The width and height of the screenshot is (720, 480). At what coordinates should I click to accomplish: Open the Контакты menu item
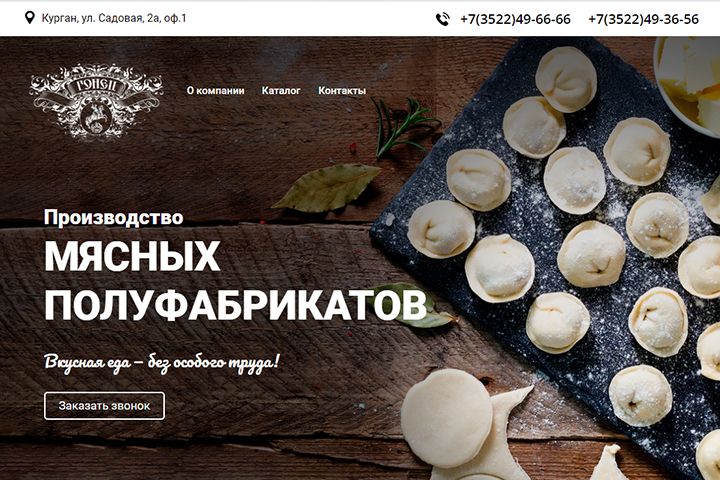[x=342, y=90]
